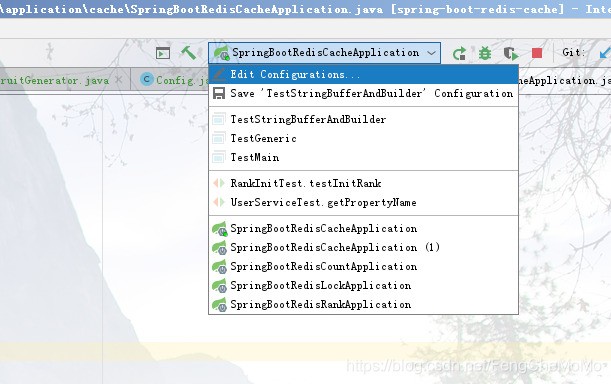Select SpringBootRedisCountApplication configuration

point(363,267)
